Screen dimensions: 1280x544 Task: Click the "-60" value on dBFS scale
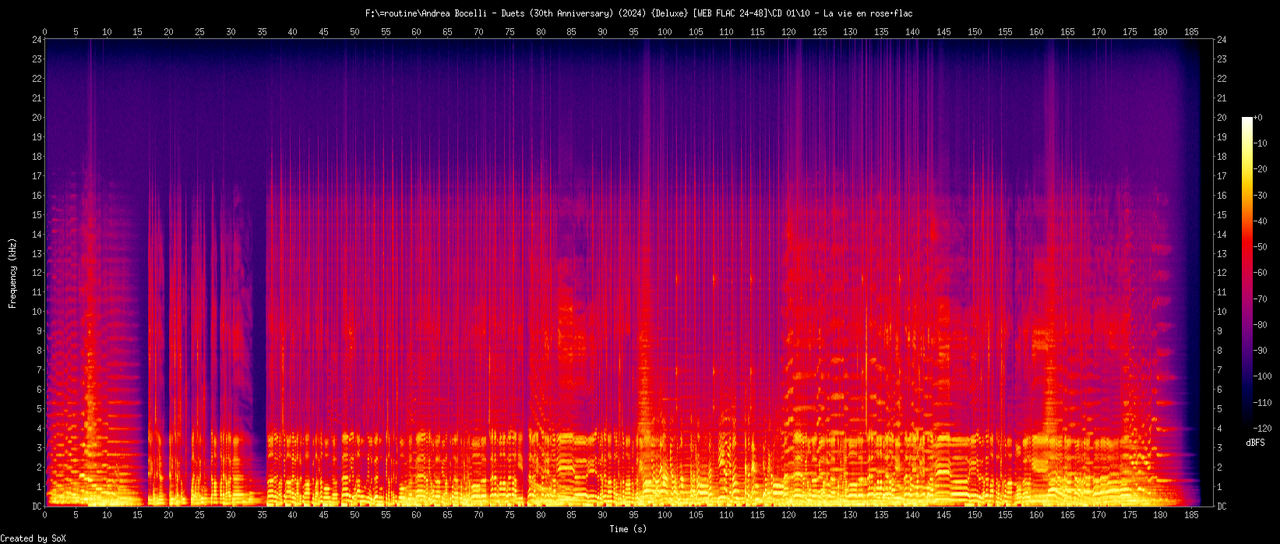pos(1260,273)
